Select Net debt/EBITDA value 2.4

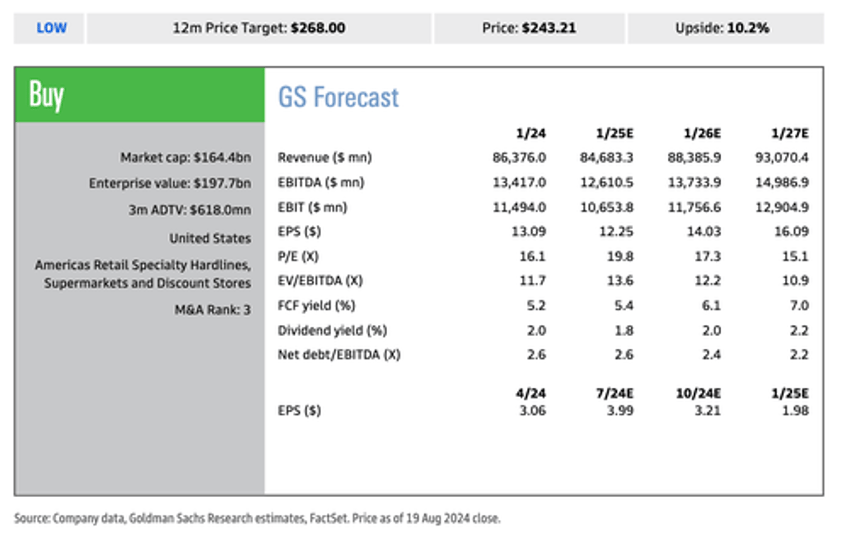tap(711, 355)
